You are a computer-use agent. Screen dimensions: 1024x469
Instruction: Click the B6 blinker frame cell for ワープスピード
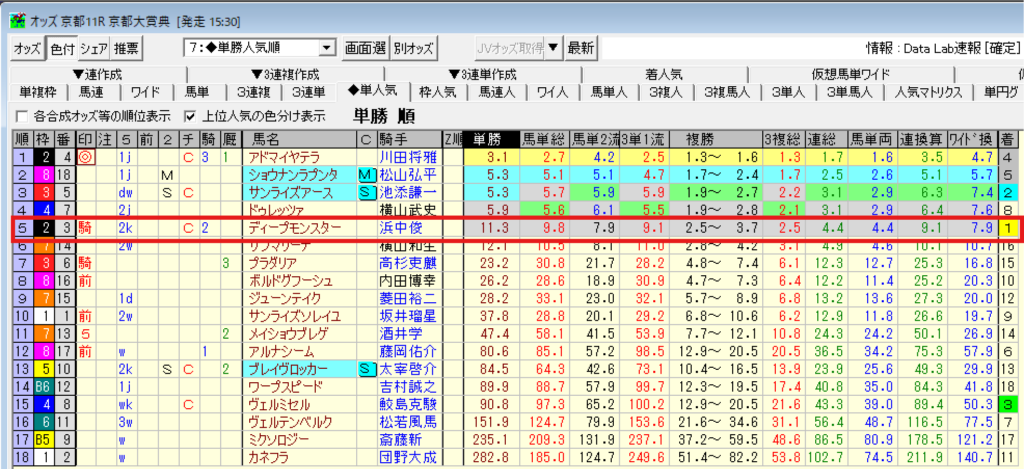(45, 387)
